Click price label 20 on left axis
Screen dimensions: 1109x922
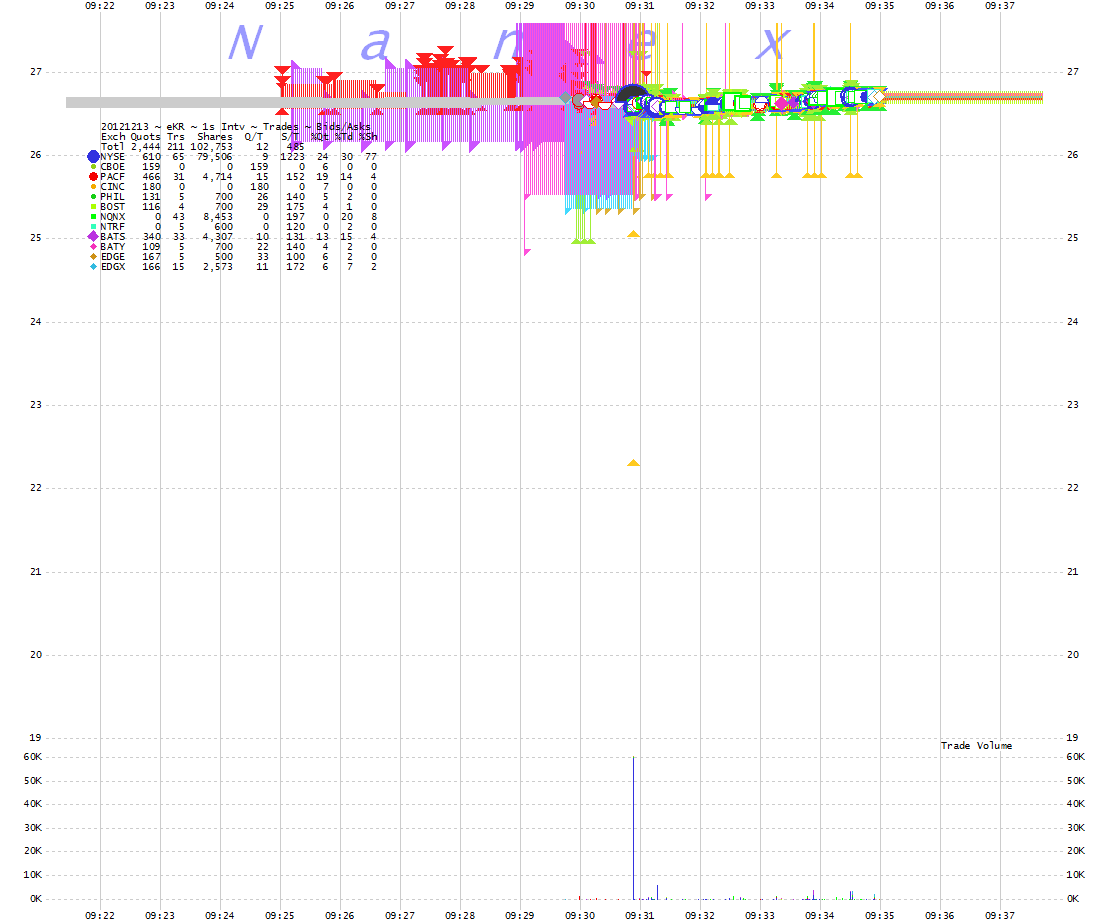point(35,654)
